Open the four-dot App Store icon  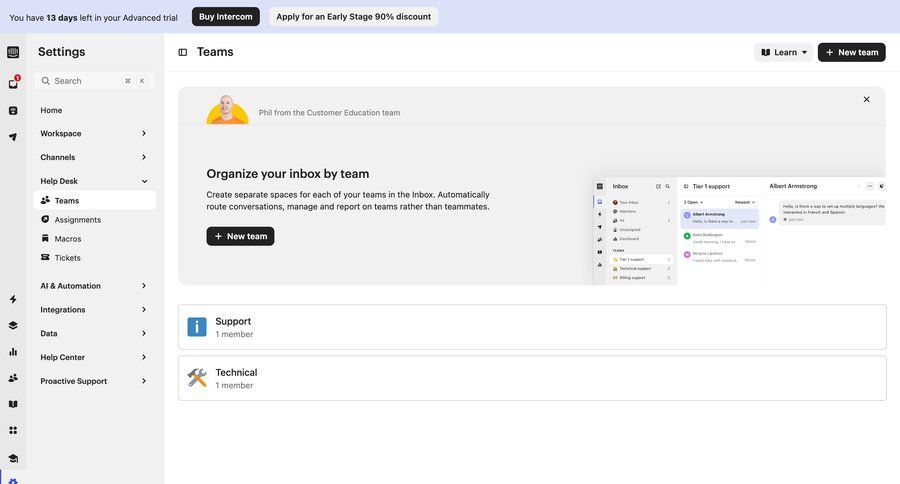click(x=13, y=430)
